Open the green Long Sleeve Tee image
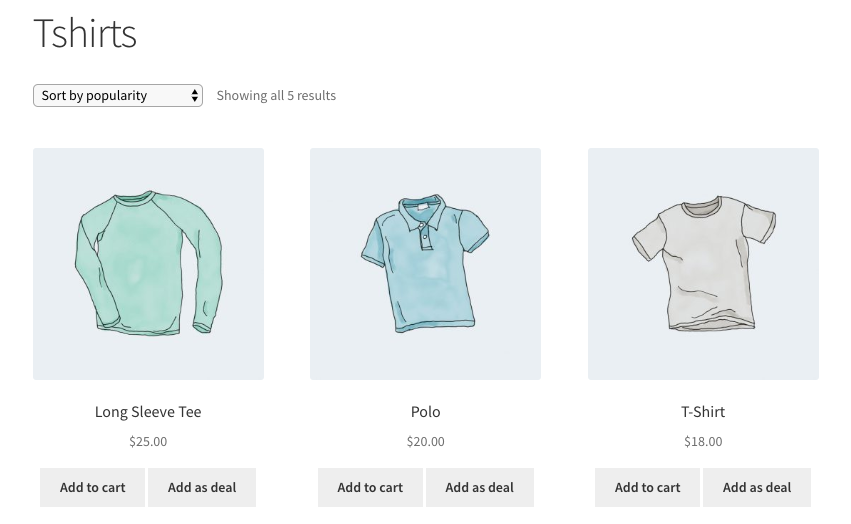851x524 pixels. pyautogui.click(x=148, y=264)
